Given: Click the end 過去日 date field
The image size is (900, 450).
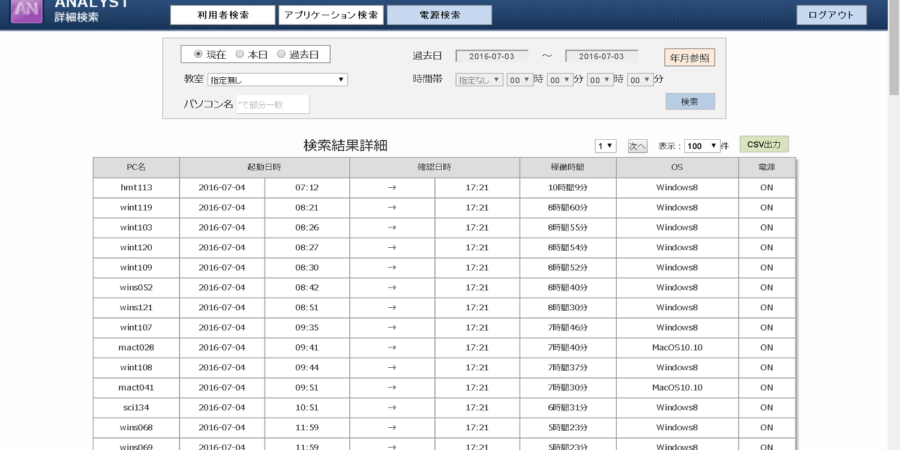Looking at the screenshot, I should [601, 56].
